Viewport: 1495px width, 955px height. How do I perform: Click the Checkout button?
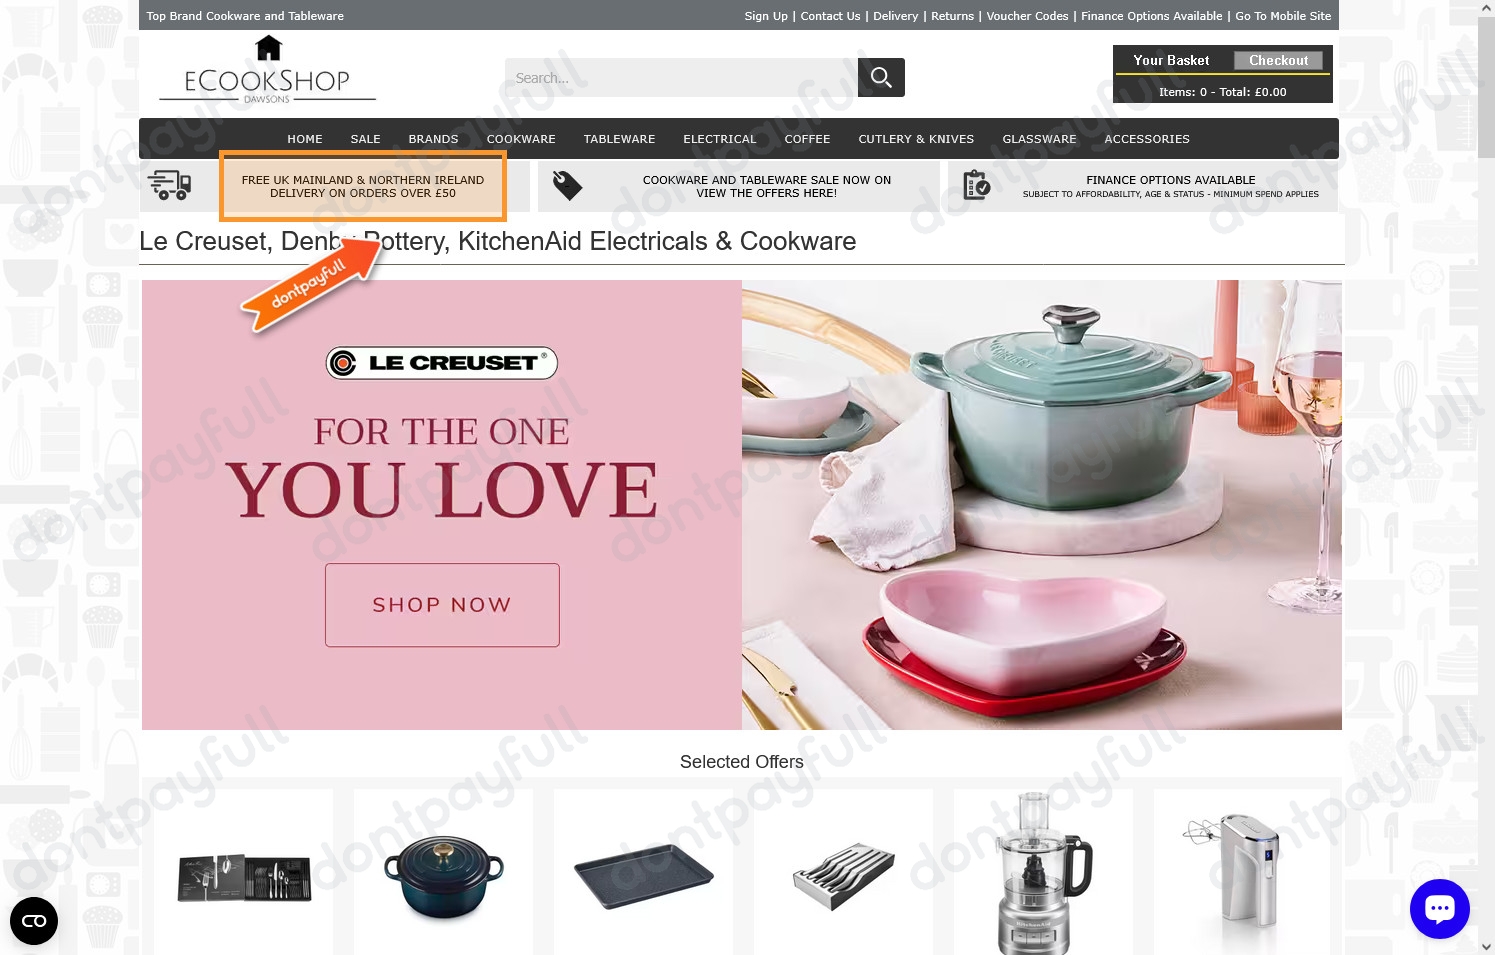[1278, 60]
